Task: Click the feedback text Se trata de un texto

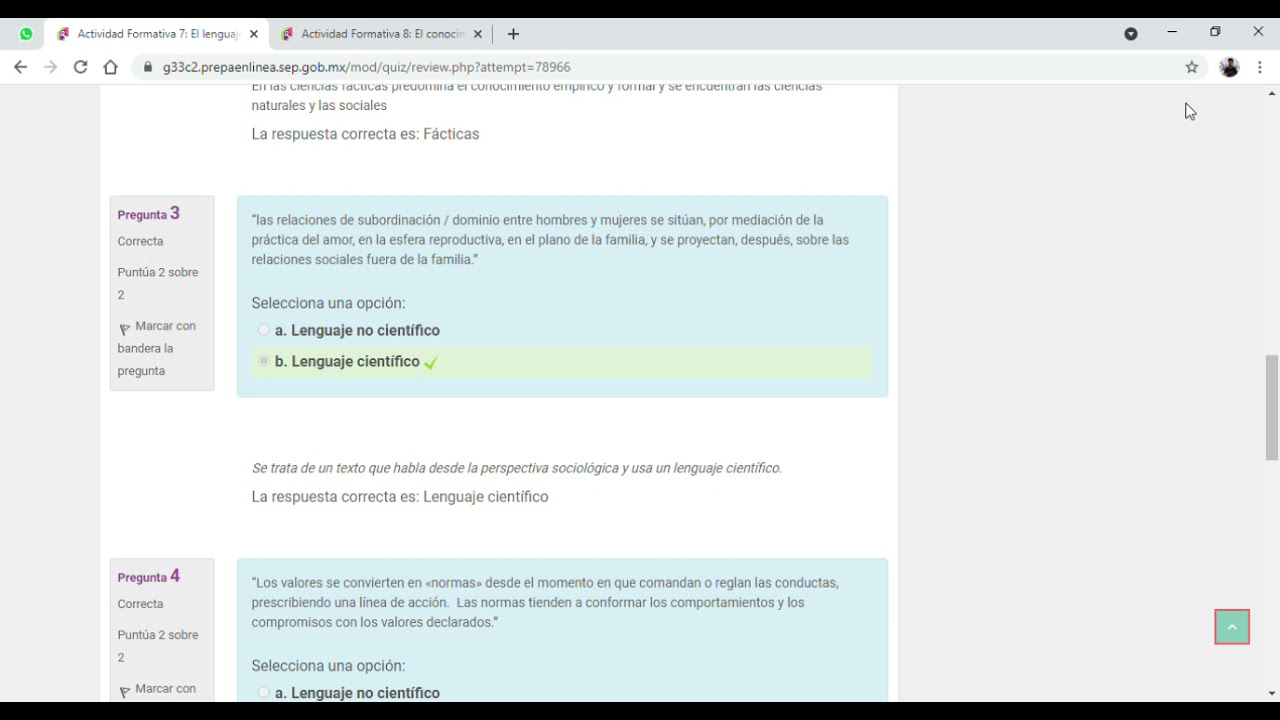Action: pyautogui.click(x=516, y=468)
